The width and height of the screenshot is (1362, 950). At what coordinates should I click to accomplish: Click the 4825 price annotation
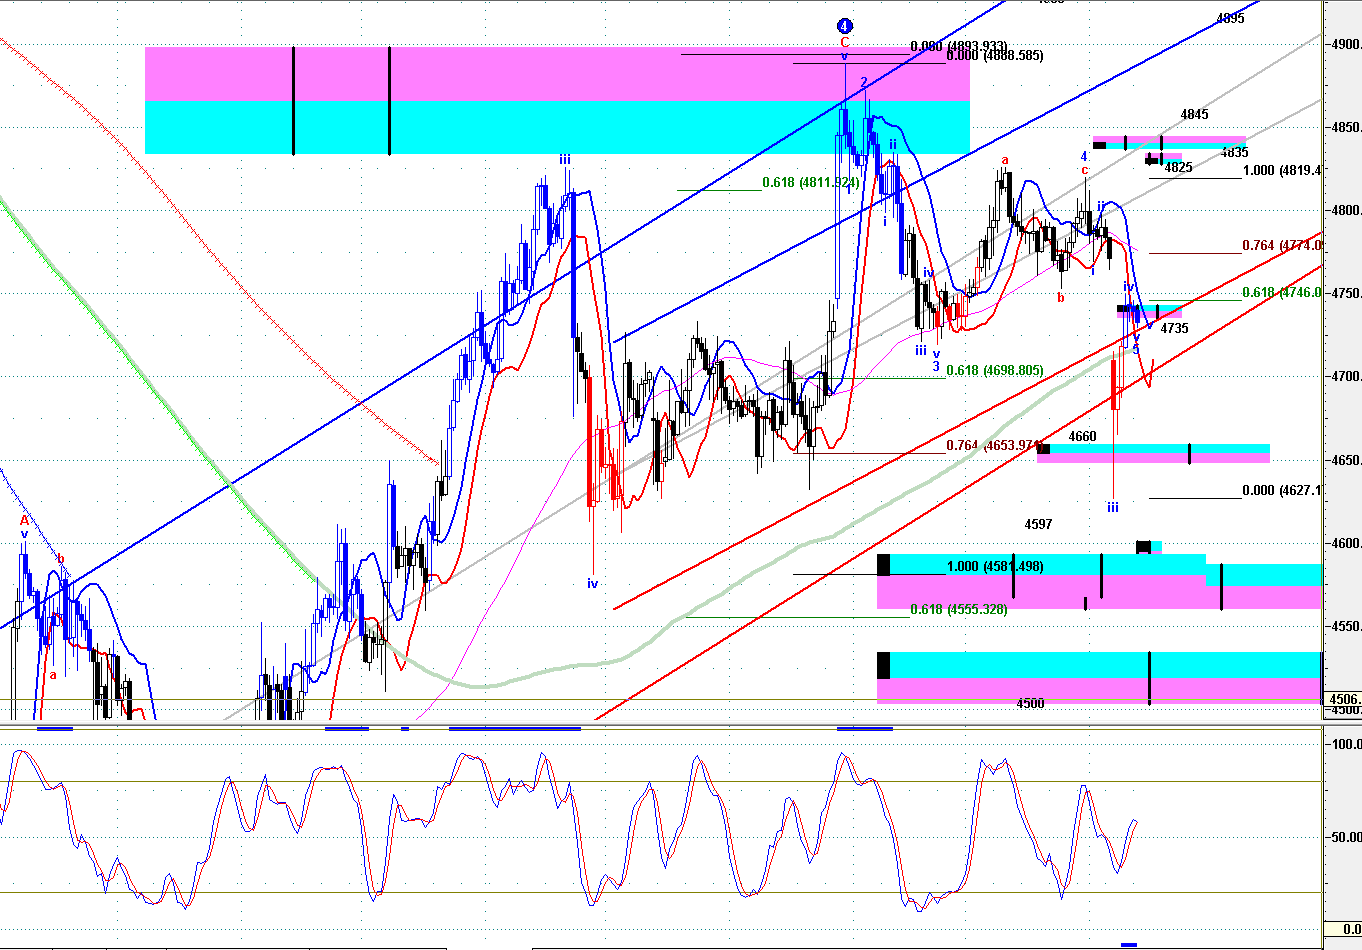1178,168
